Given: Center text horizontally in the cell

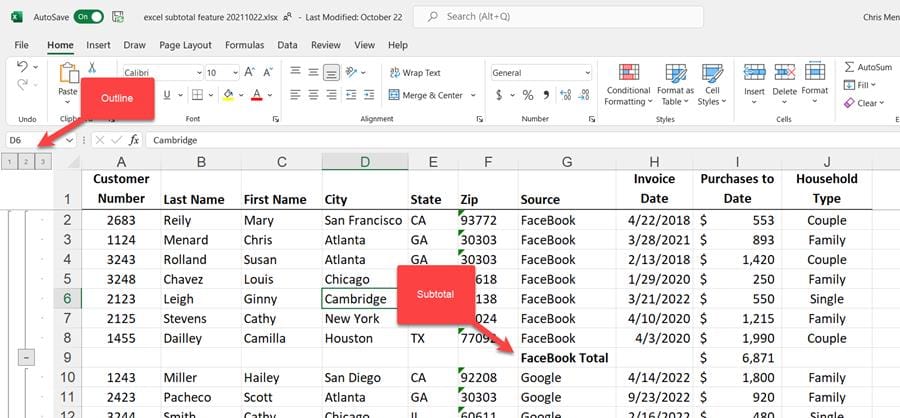Looking at the screenshot, I should pyautogui.click(x=313, y=95).
